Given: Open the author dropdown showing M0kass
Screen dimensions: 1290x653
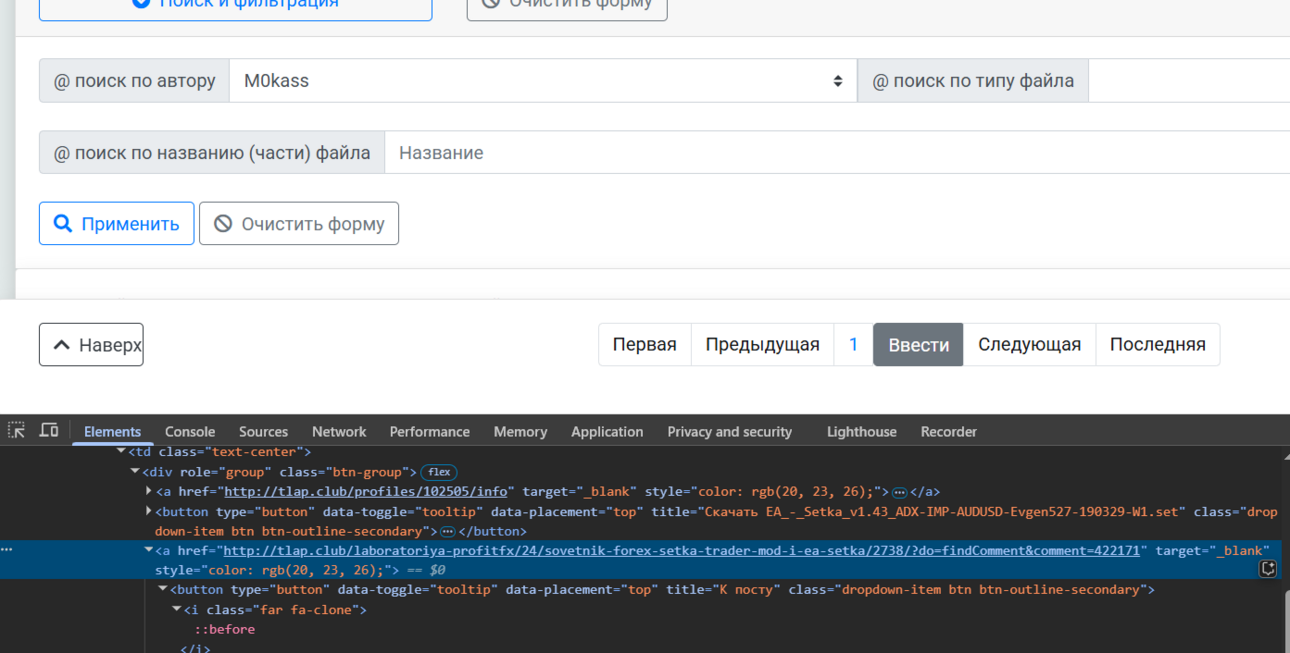Looking at the screenshot, I should [543, 81].
